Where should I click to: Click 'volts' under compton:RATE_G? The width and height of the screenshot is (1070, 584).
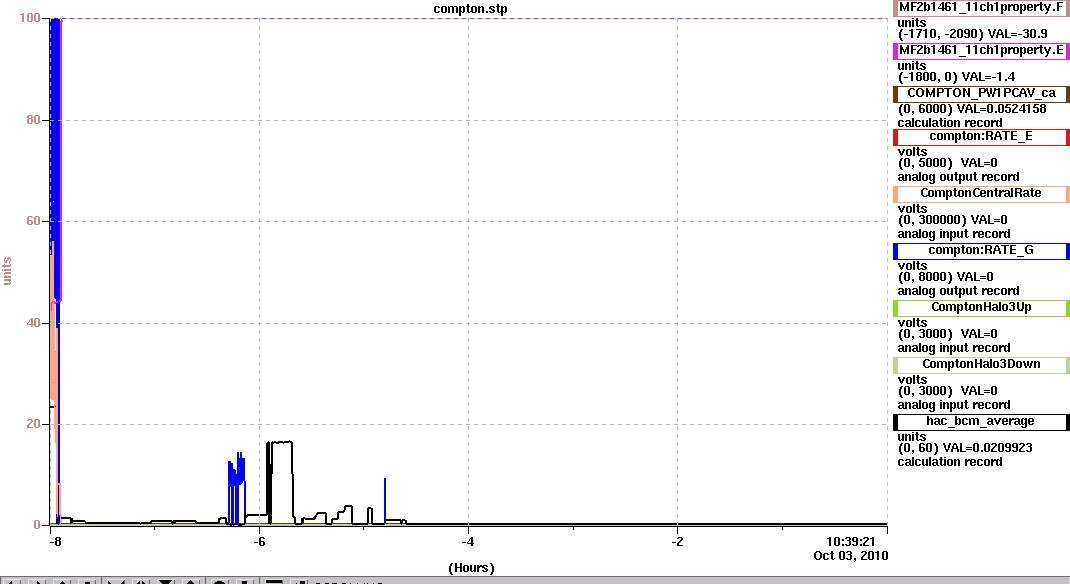[912, 265]
